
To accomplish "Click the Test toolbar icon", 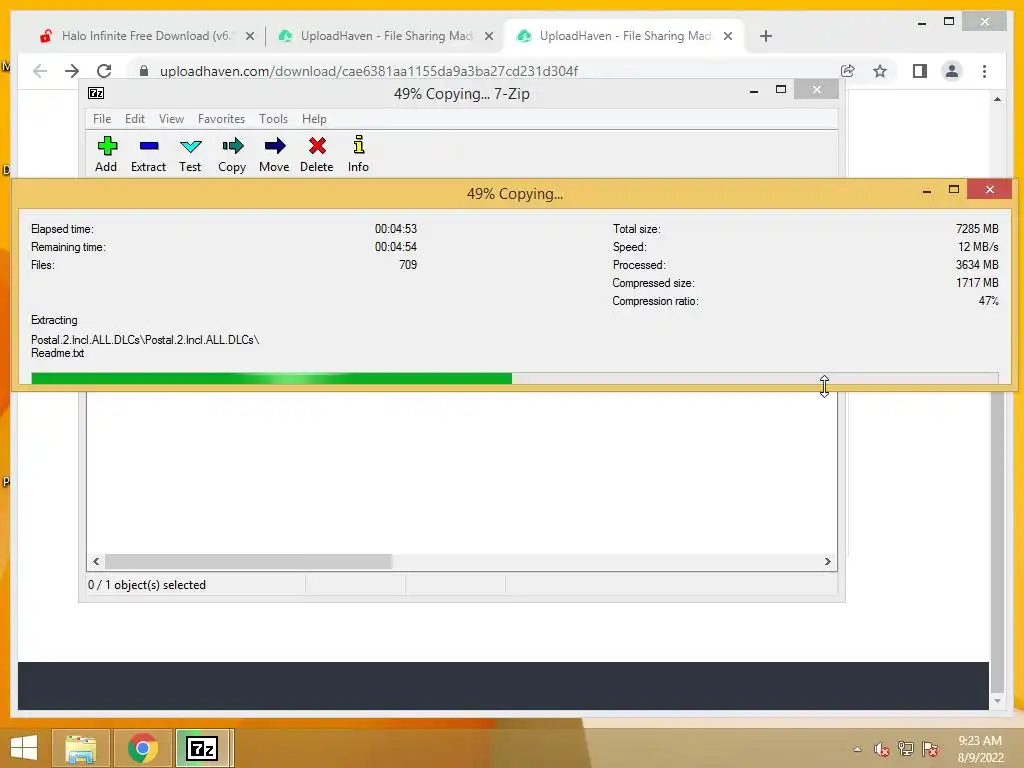I will pyautogui.click(x=191, y=146).
